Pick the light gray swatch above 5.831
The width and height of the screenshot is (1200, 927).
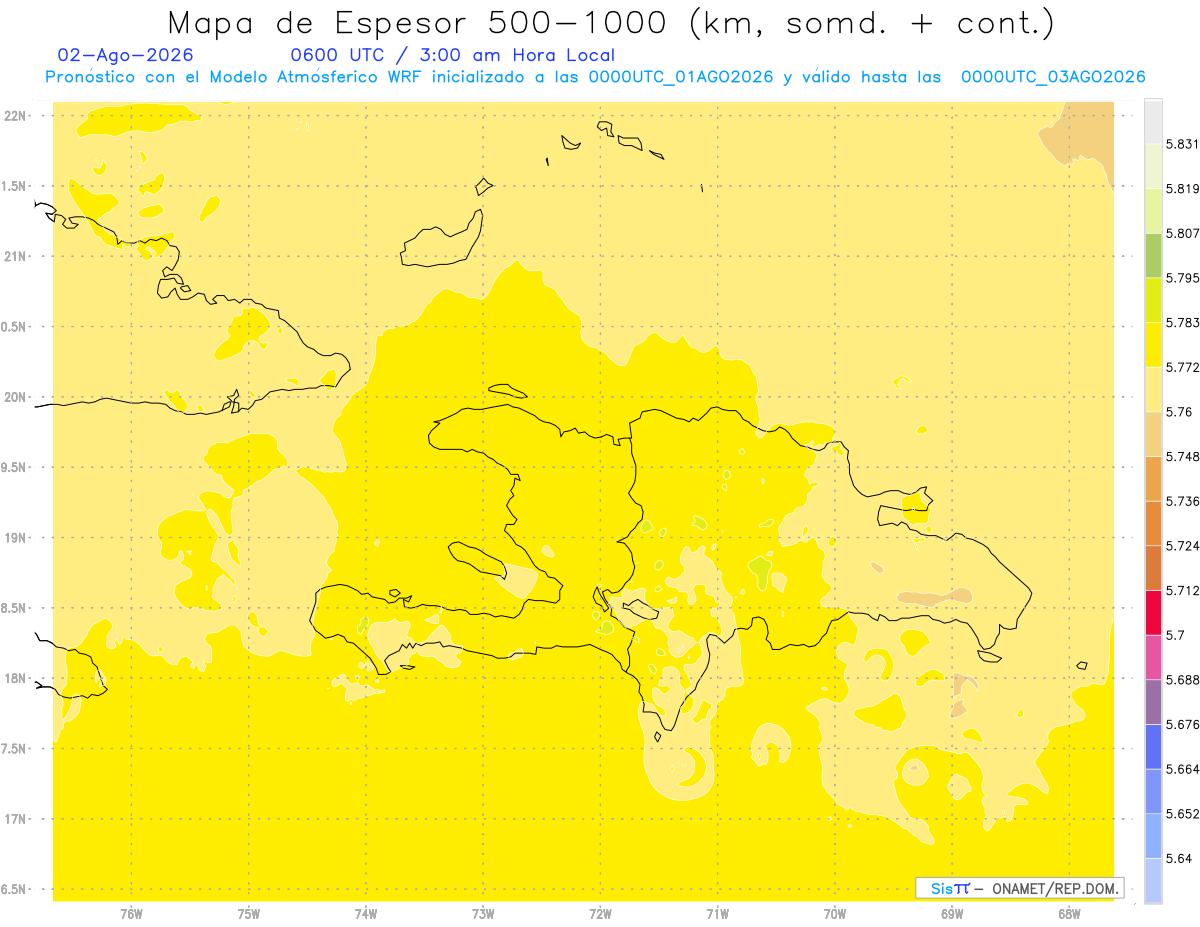[x=1153, y=121]
